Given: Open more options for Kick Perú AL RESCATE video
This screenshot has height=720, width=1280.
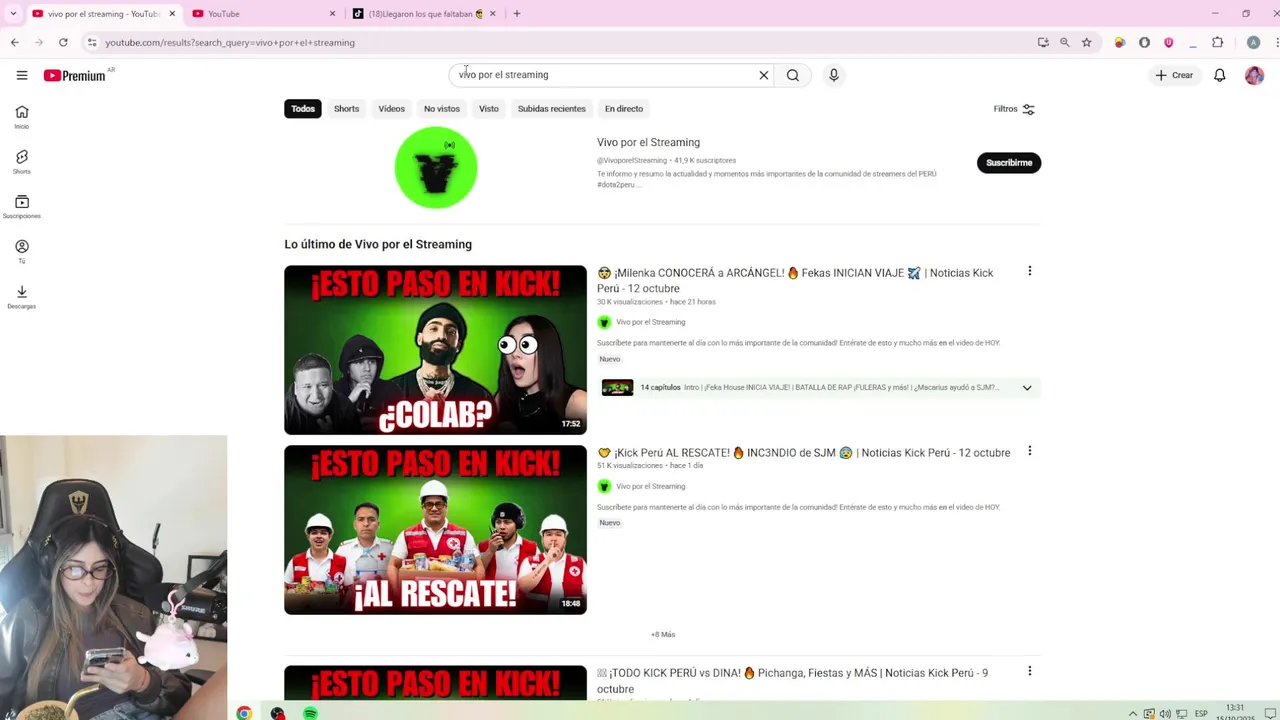Looking at the screenshot, I should click(x=1029, y=451).
